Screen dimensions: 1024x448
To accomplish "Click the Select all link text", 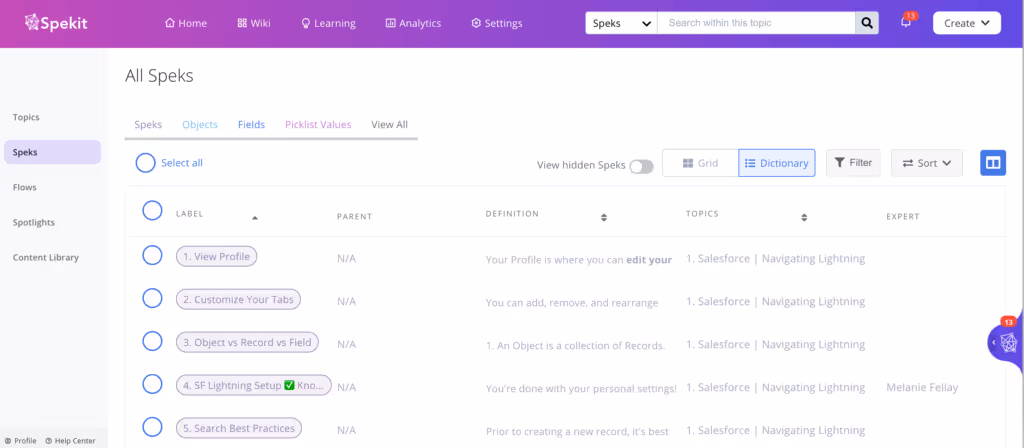I will 182,163.
